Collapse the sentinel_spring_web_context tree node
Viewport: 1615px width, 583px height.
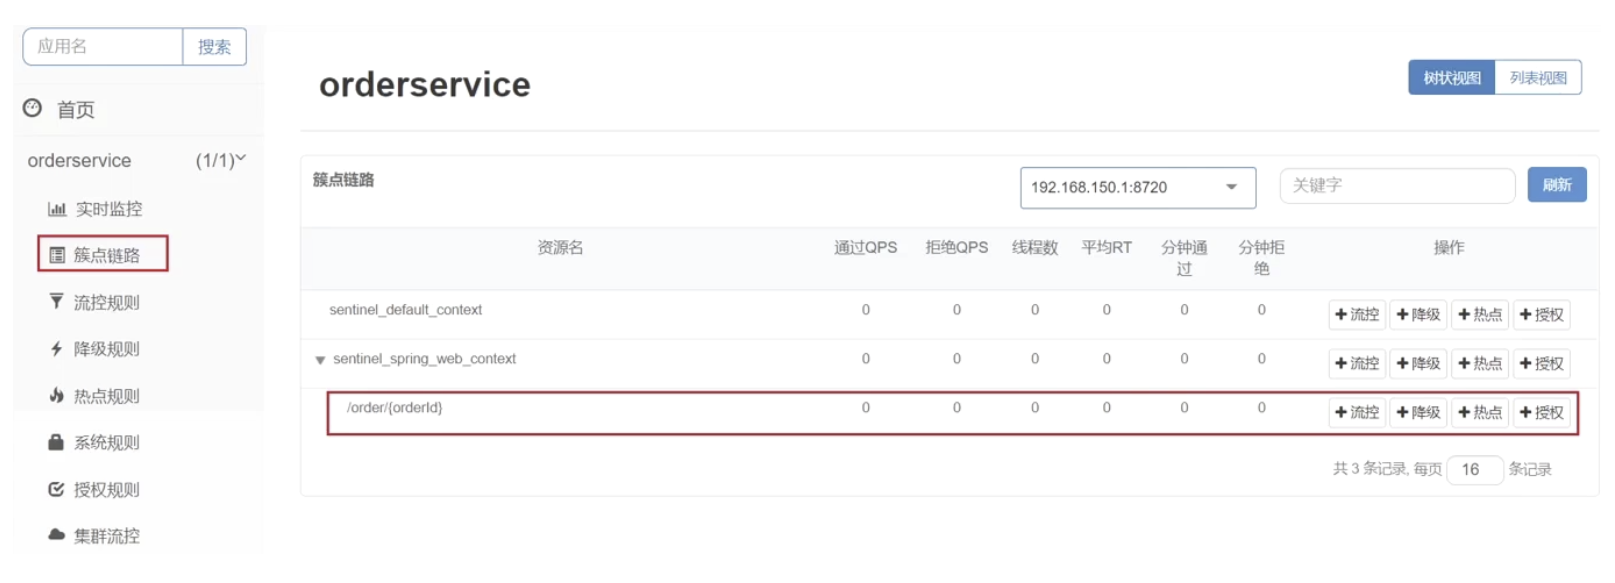click(x=320, y=360)
